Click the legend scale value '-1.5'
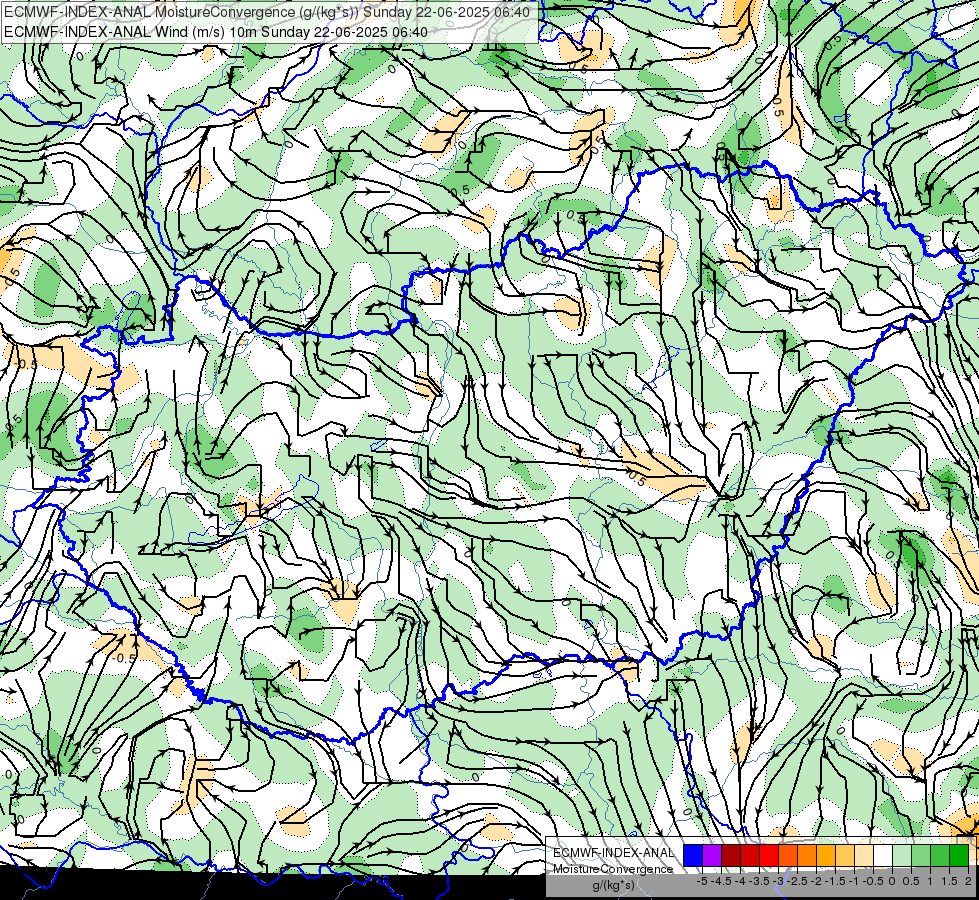 point(835,881)
